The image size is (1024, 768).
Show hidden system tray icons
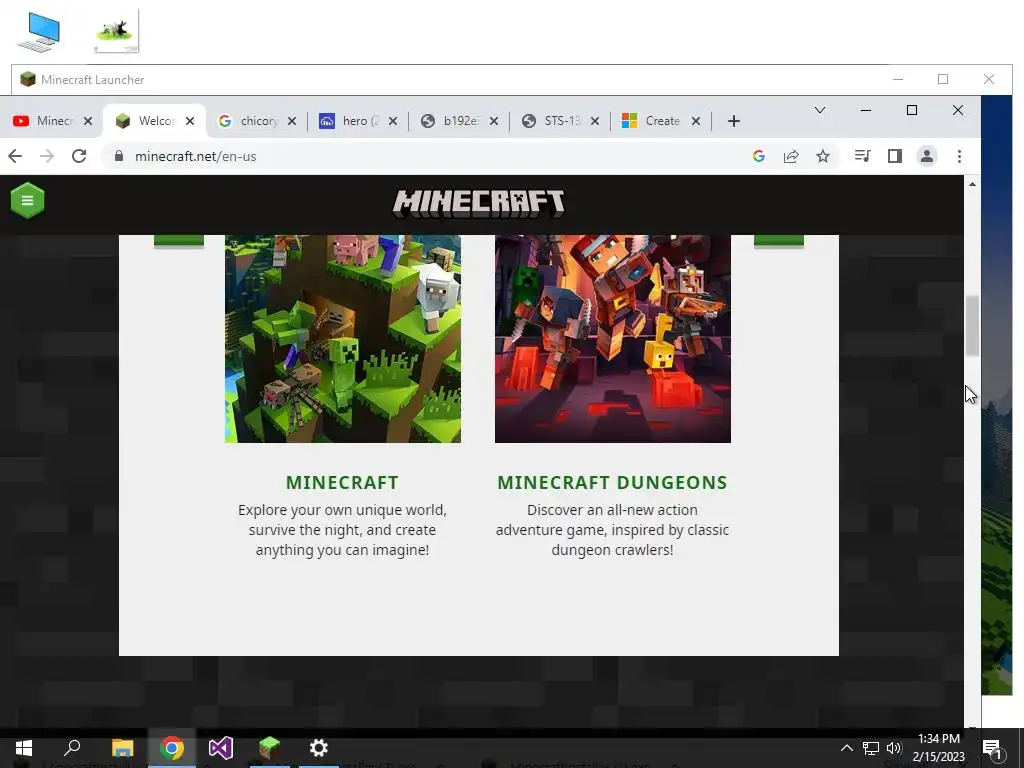[846, 748]
